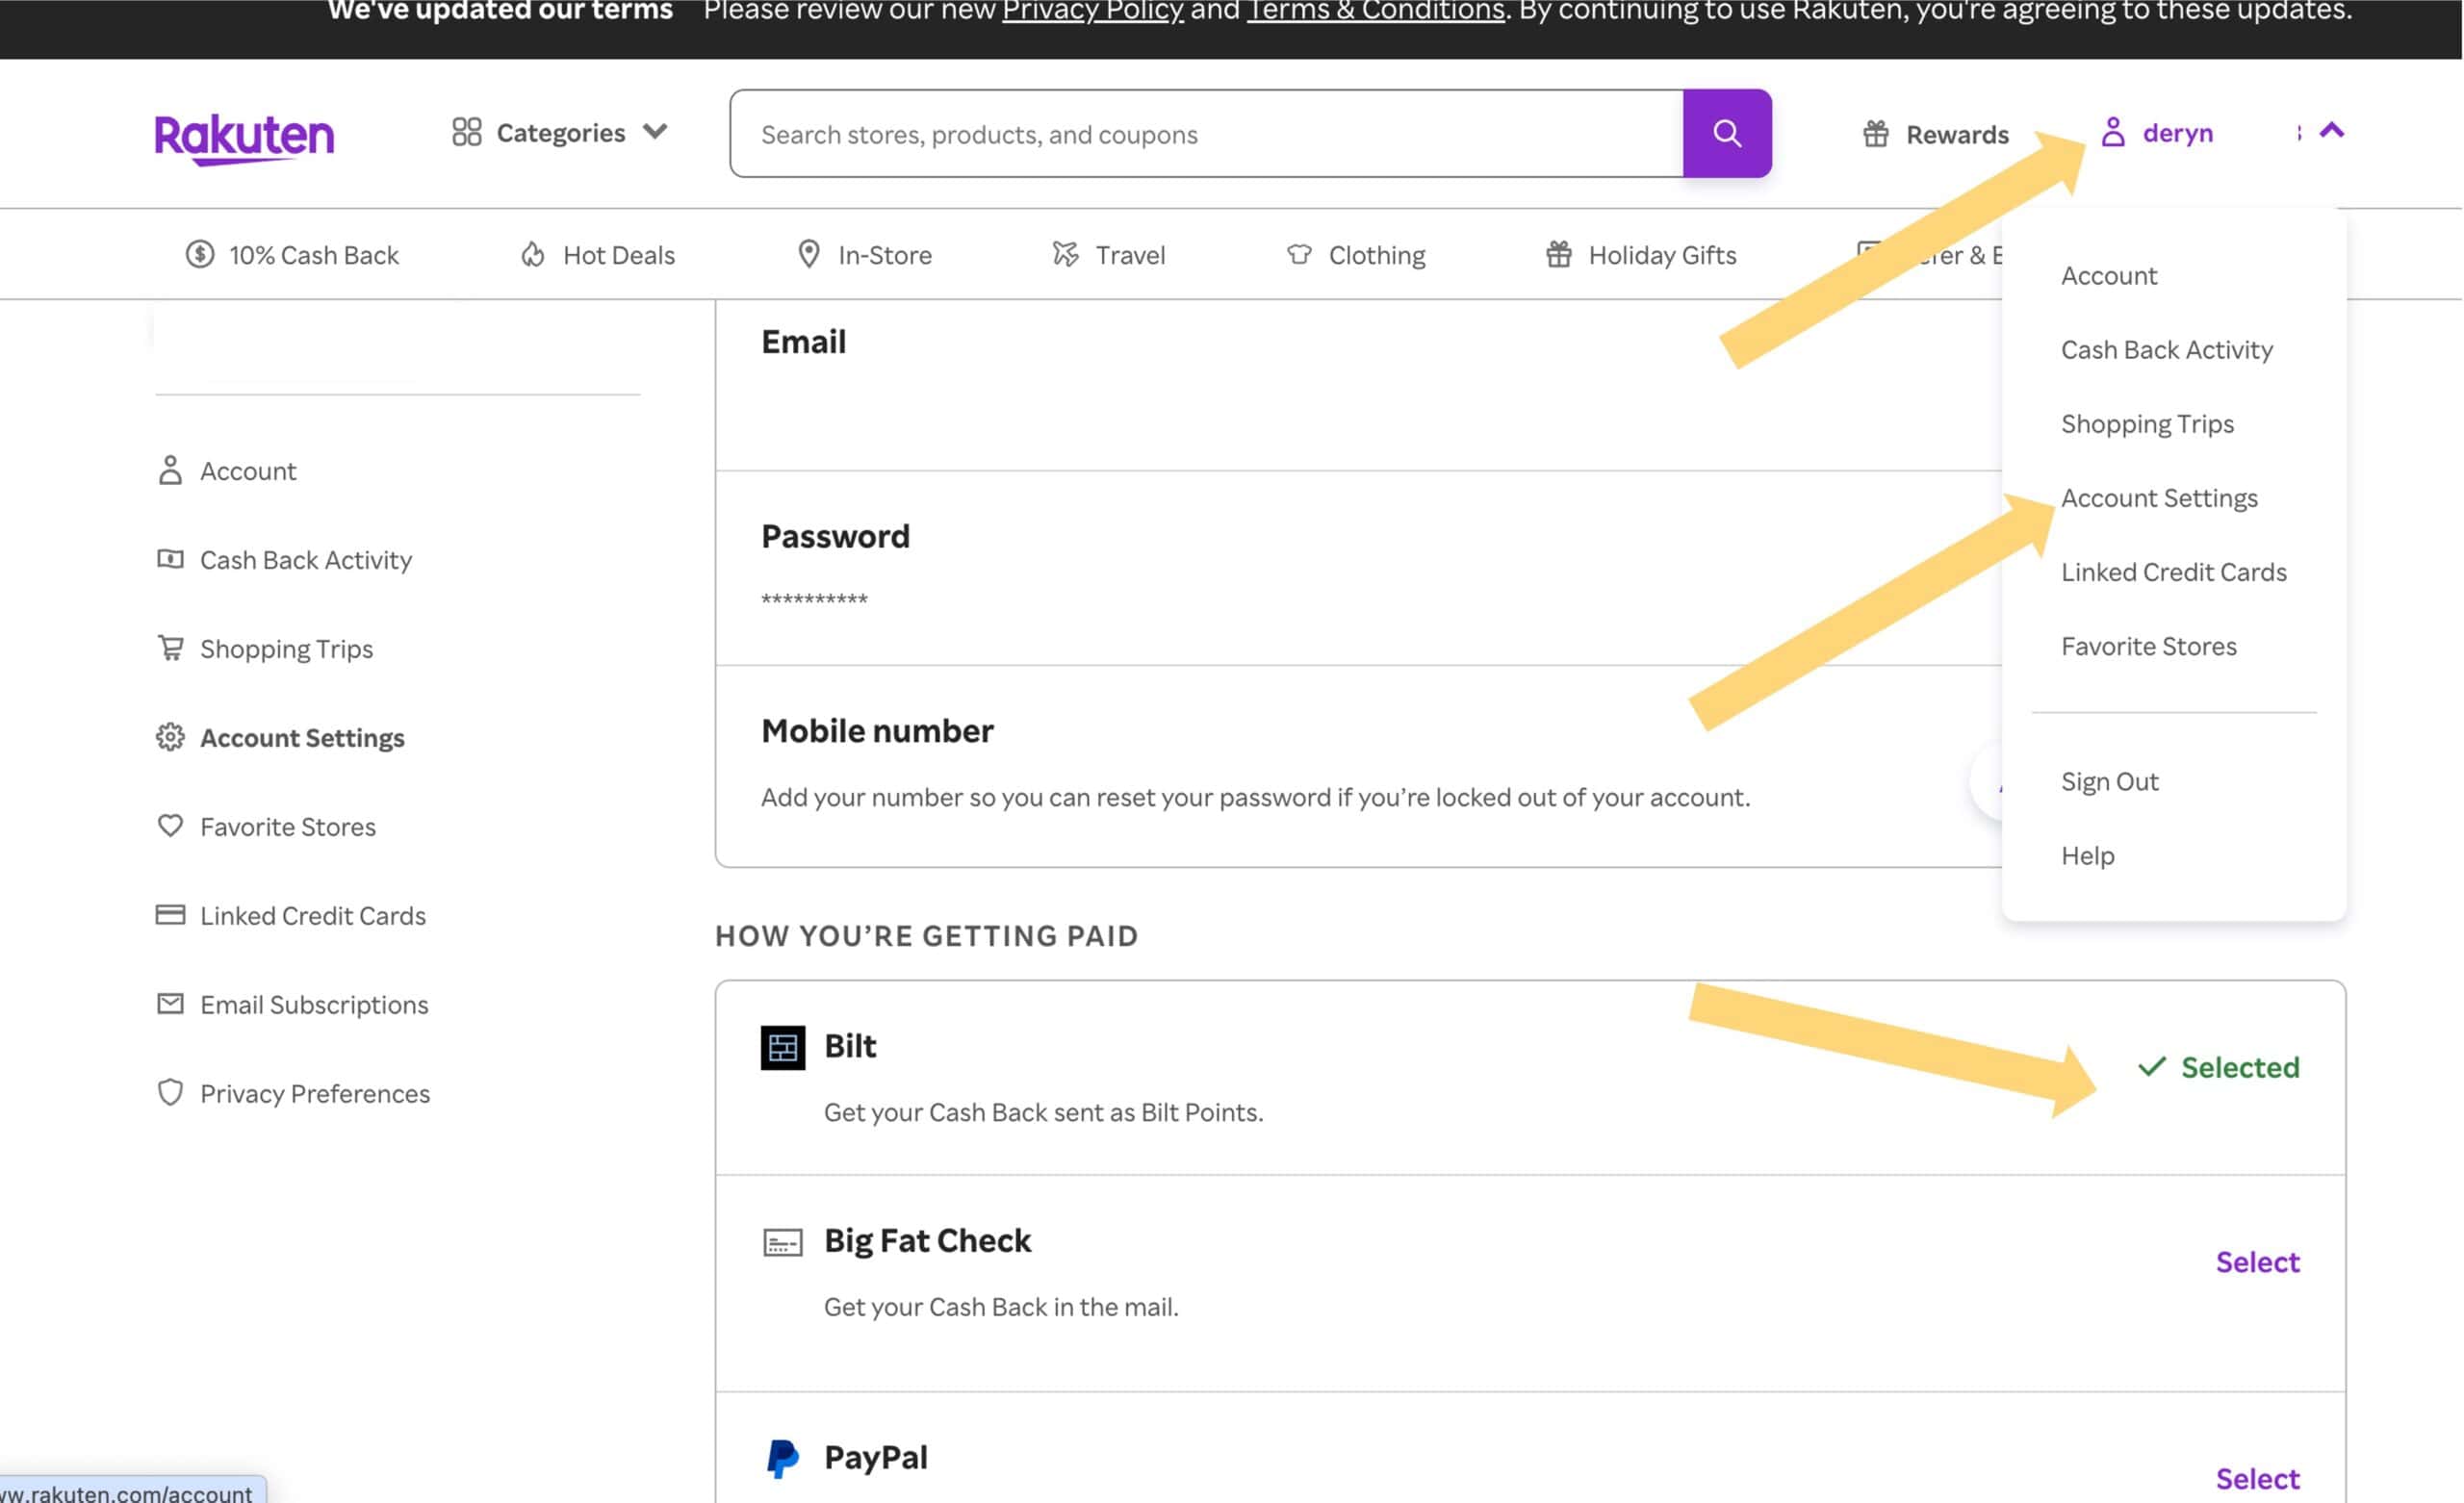This screenshot has width=2464, height=1503.
Task: Click the sidebar Shopping Trips cart icon
Action: pos(170,648)
